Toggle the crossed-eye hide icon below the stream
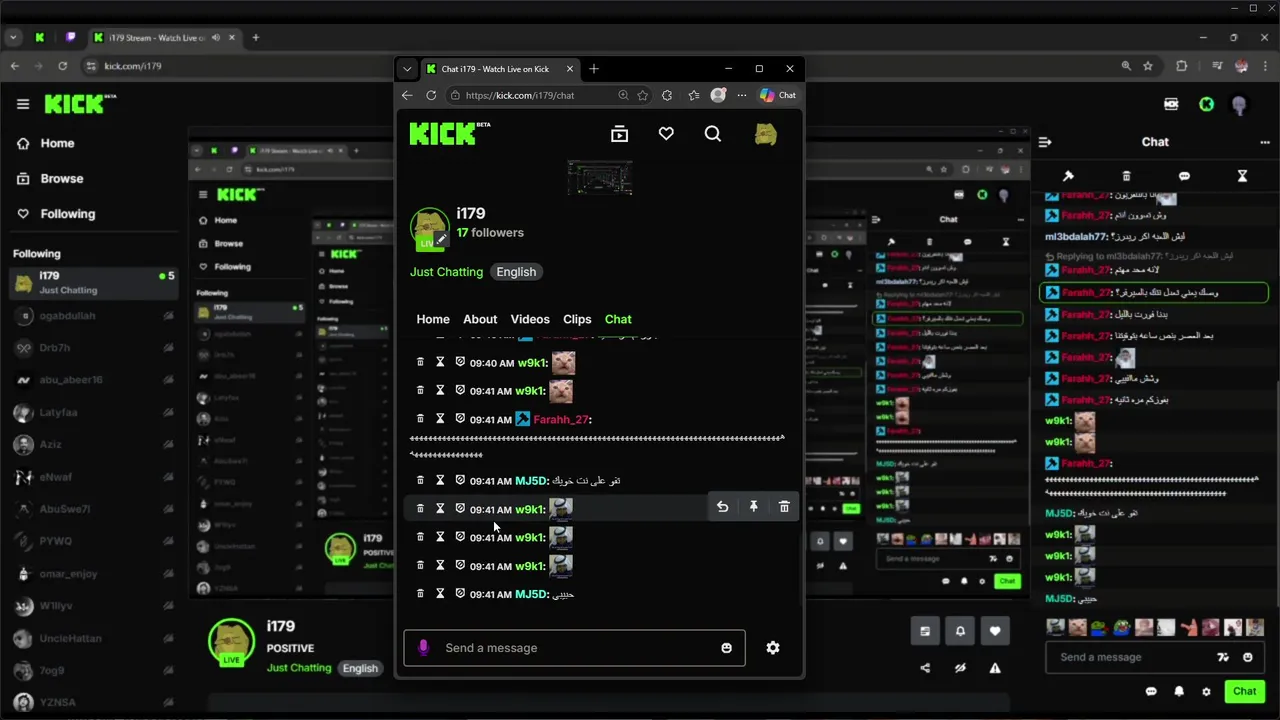Image resolution: width=1280 pixels, height=720 pixels. pos(960,668)
